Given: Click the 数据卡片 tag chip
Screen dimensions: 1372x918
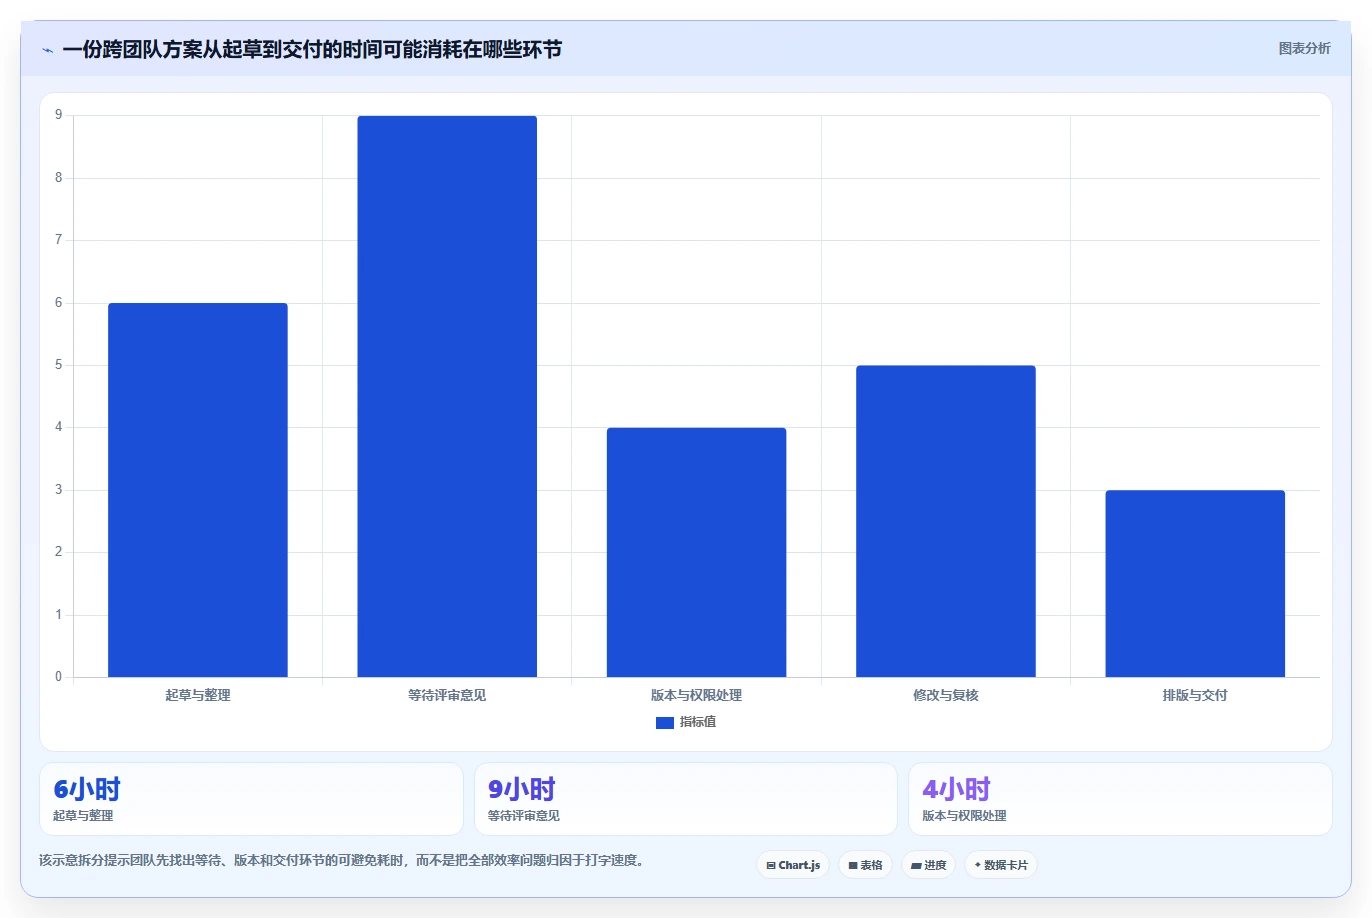Looking at the screenshot, I should 1001,865.
